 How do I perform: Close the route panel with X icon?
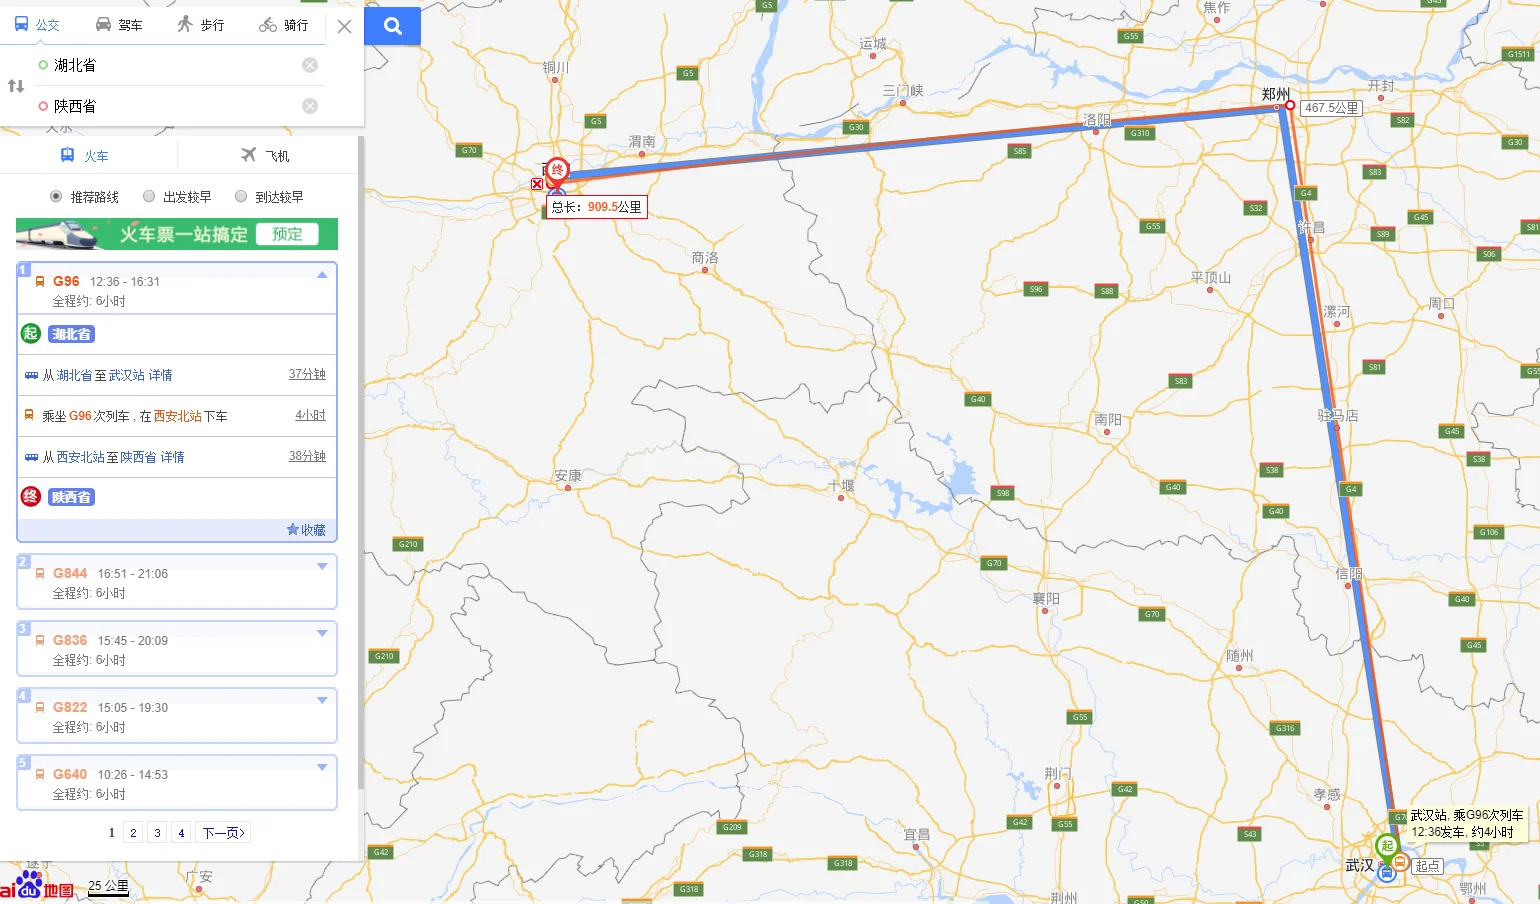click(344, 27)
